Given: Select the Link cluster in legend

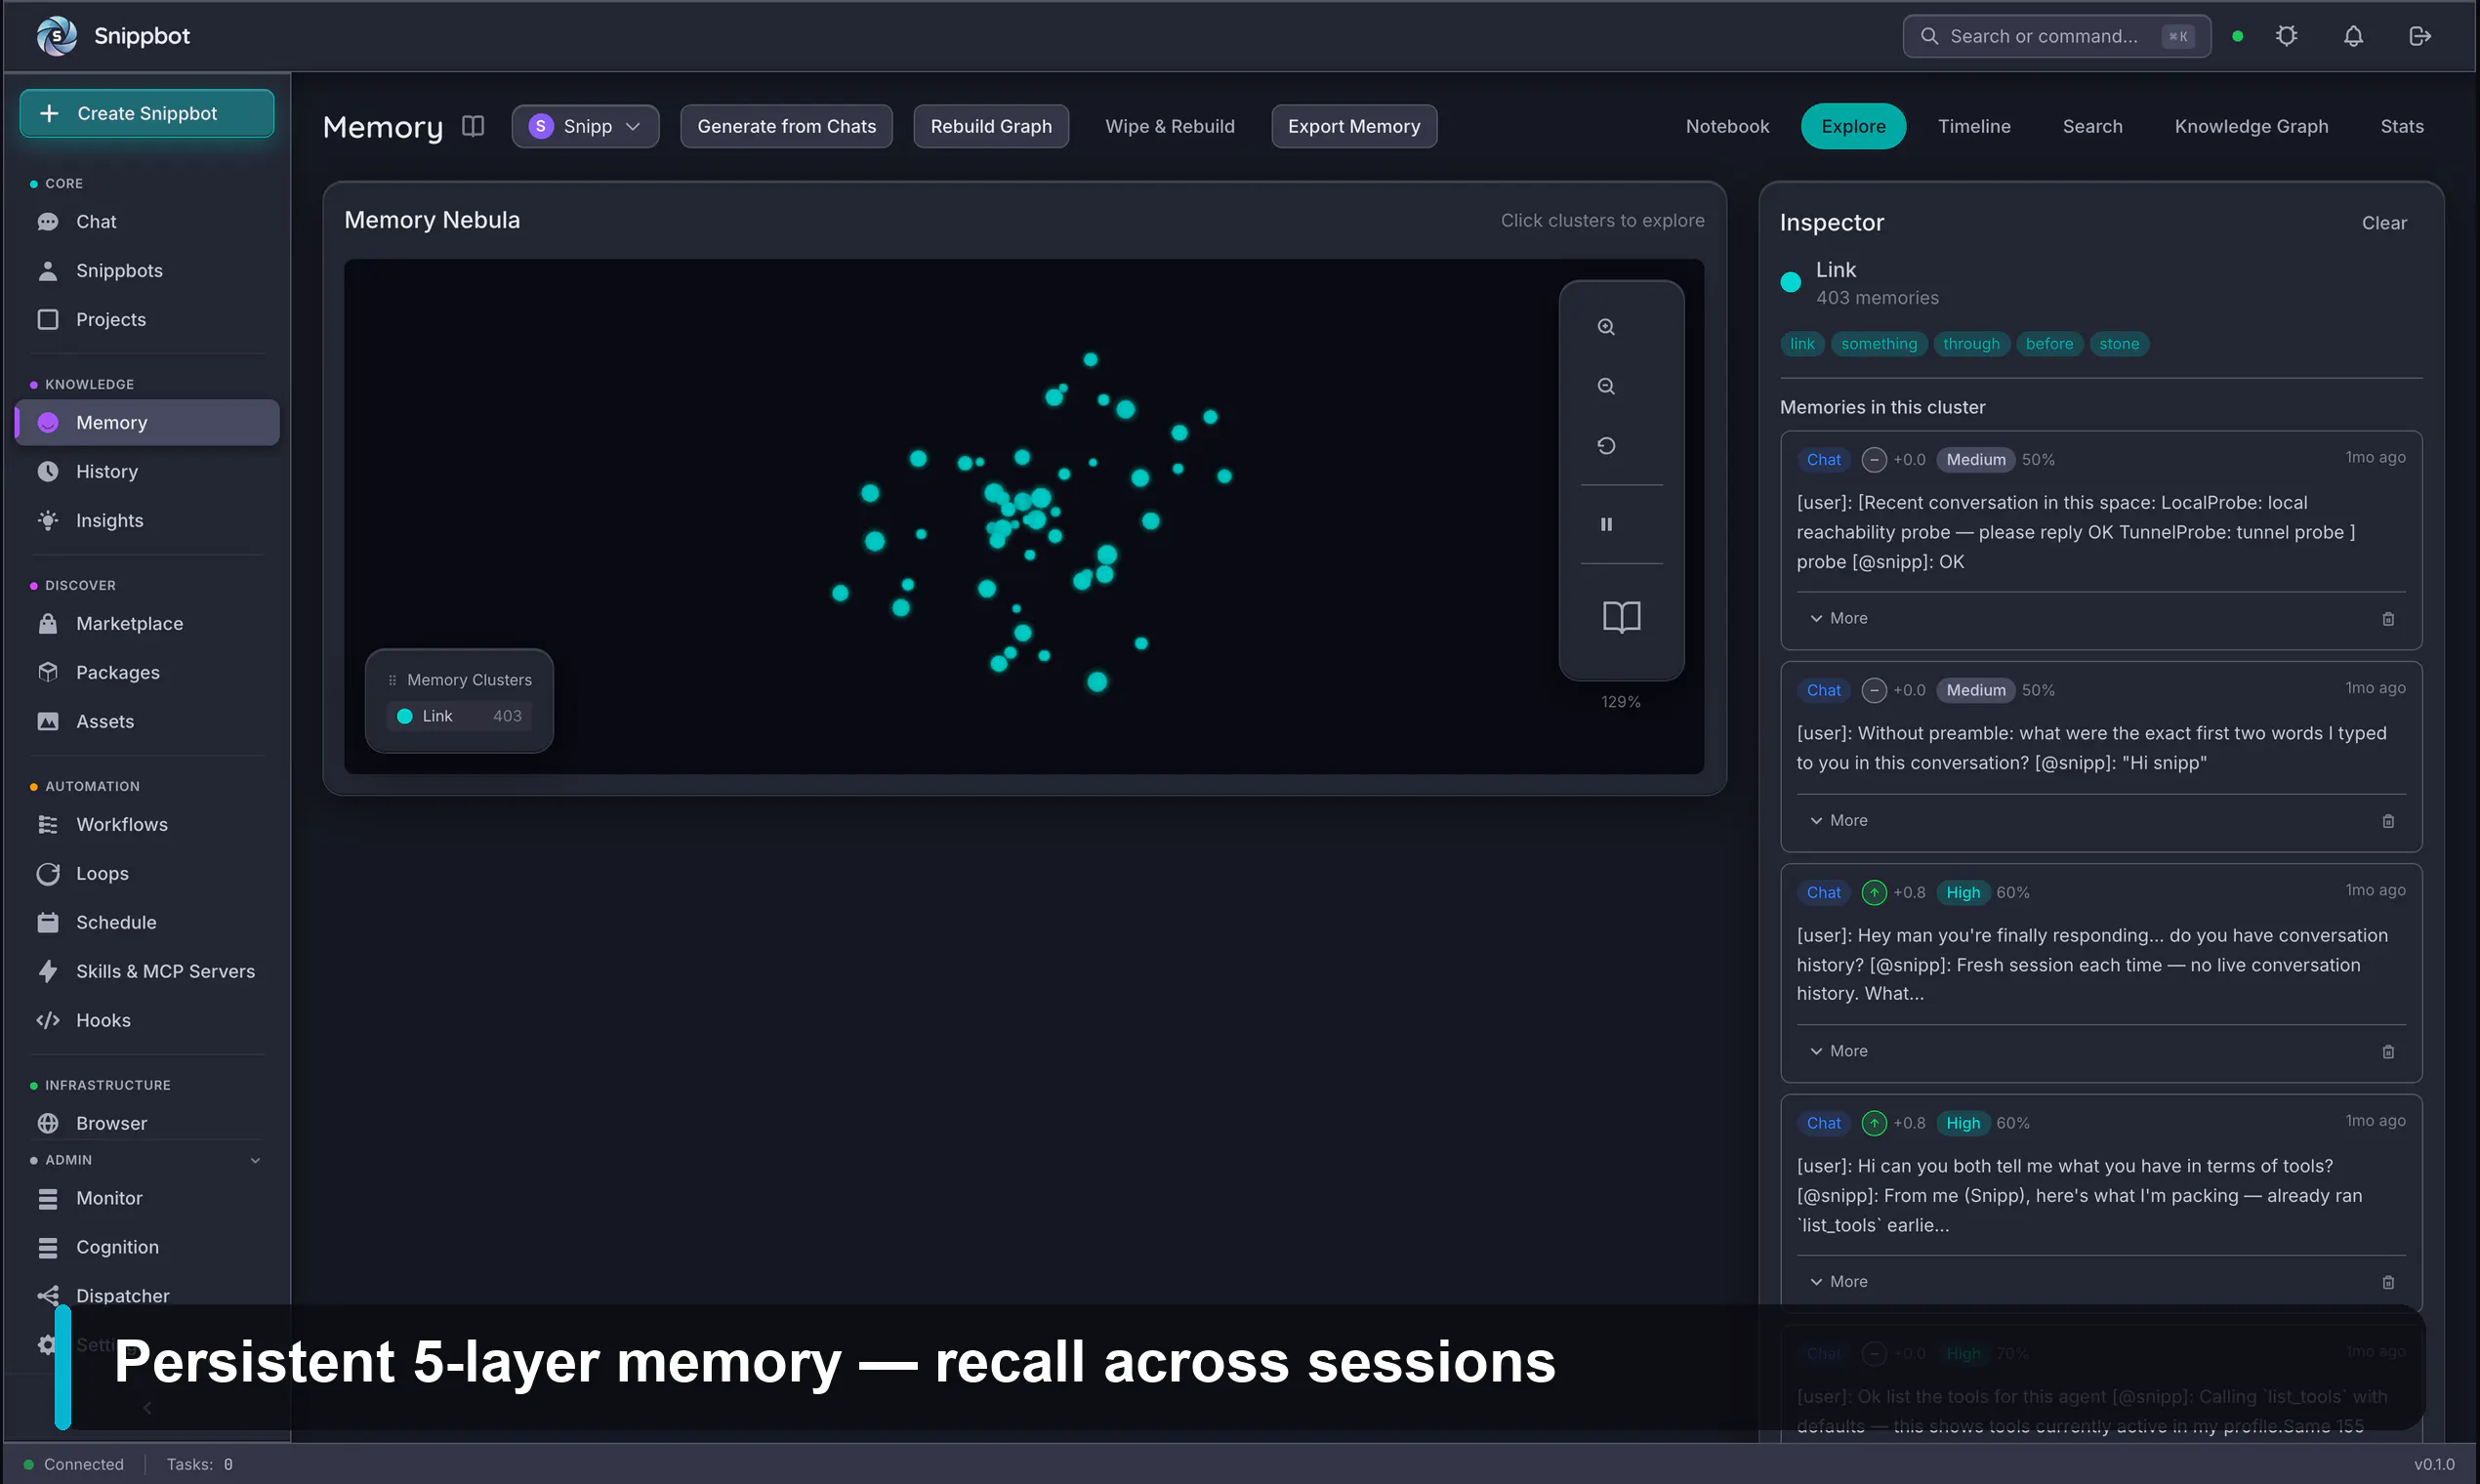Looking at the screenshot, I should 459,716.
